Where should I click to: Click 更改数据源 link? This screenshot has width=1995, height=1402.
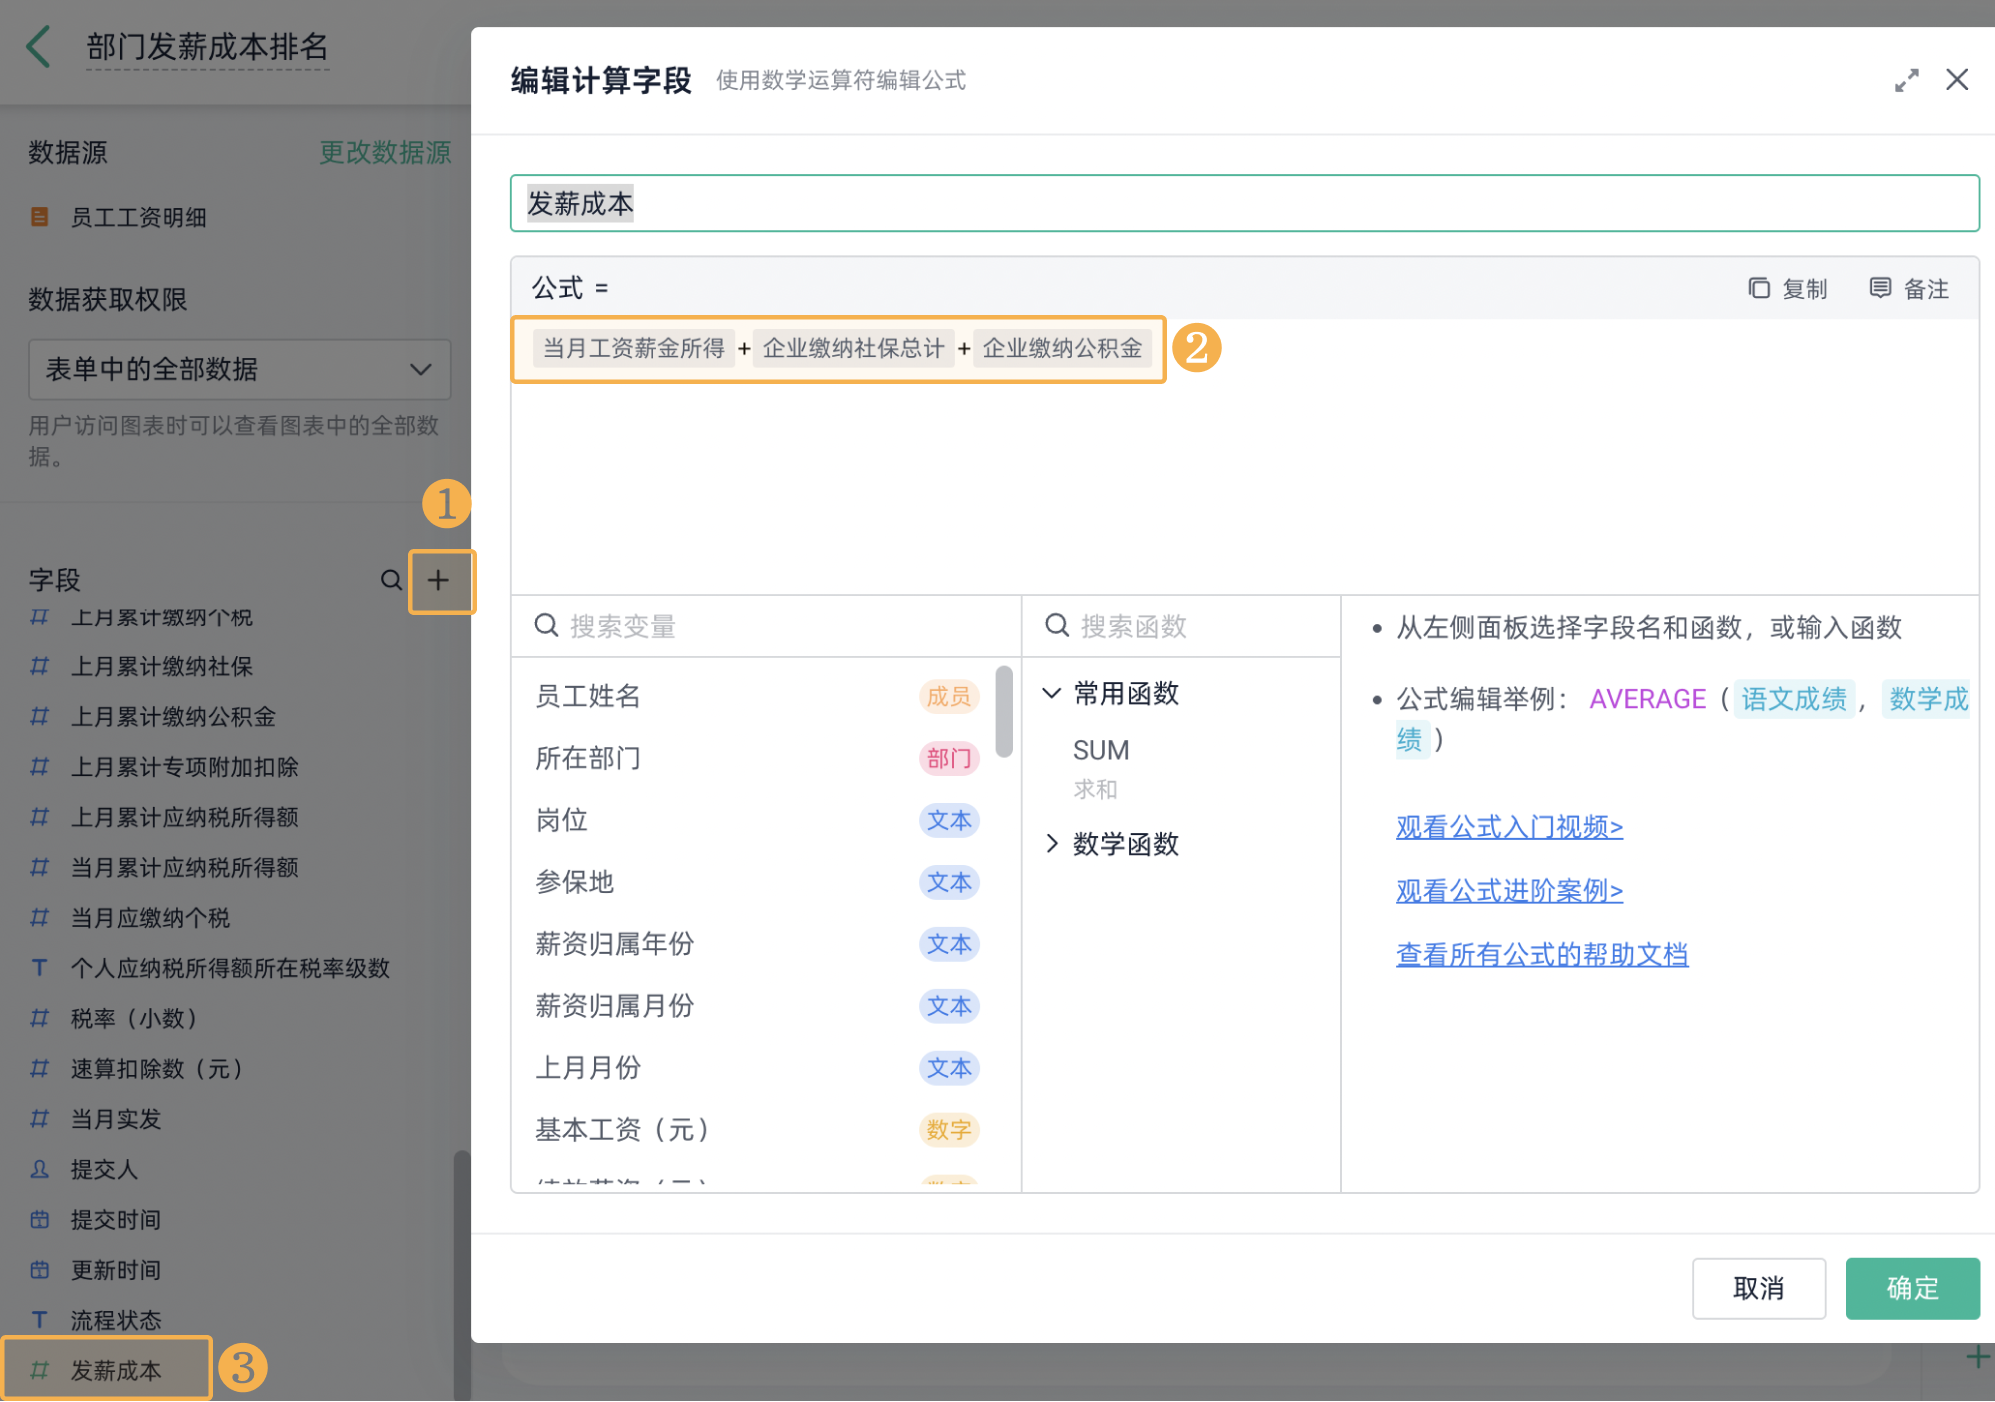click(385, 152)
